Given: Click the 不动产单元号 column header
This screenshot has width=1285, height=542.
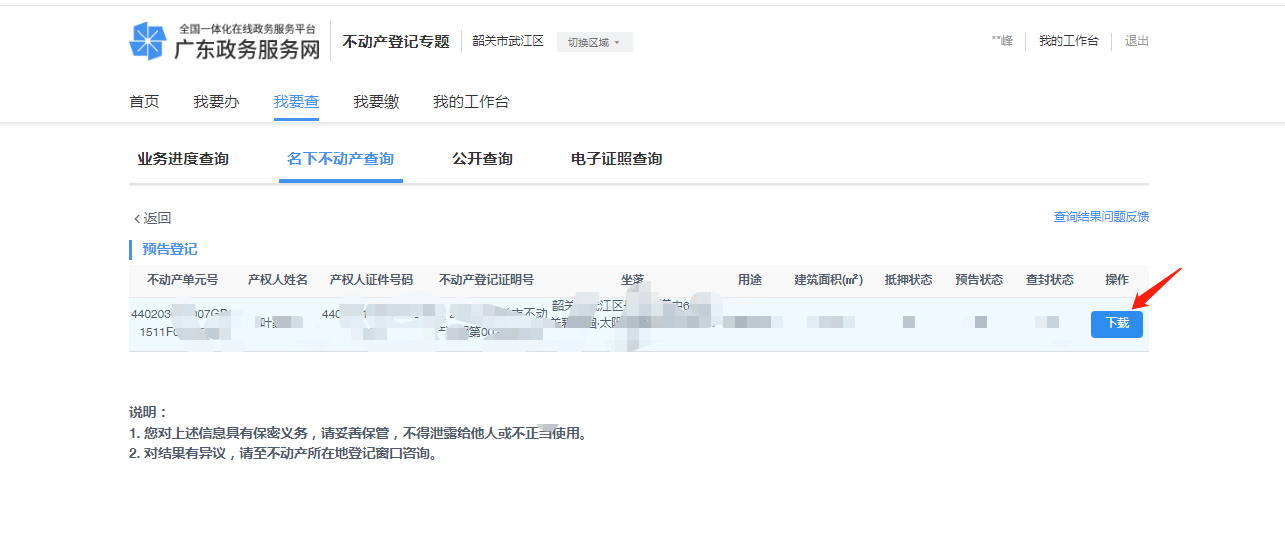Looking at the screenshot, I should point(182,280).
